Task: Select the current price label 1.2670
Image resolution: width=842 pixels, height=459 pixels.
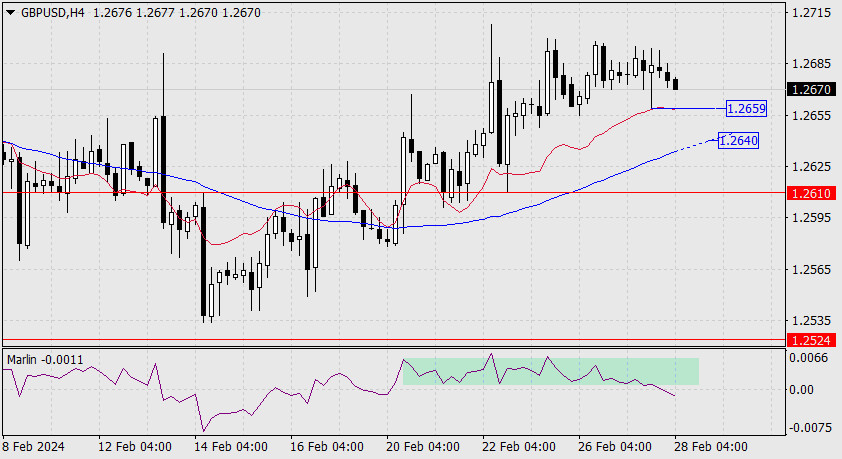Action: tap(811, 89)
